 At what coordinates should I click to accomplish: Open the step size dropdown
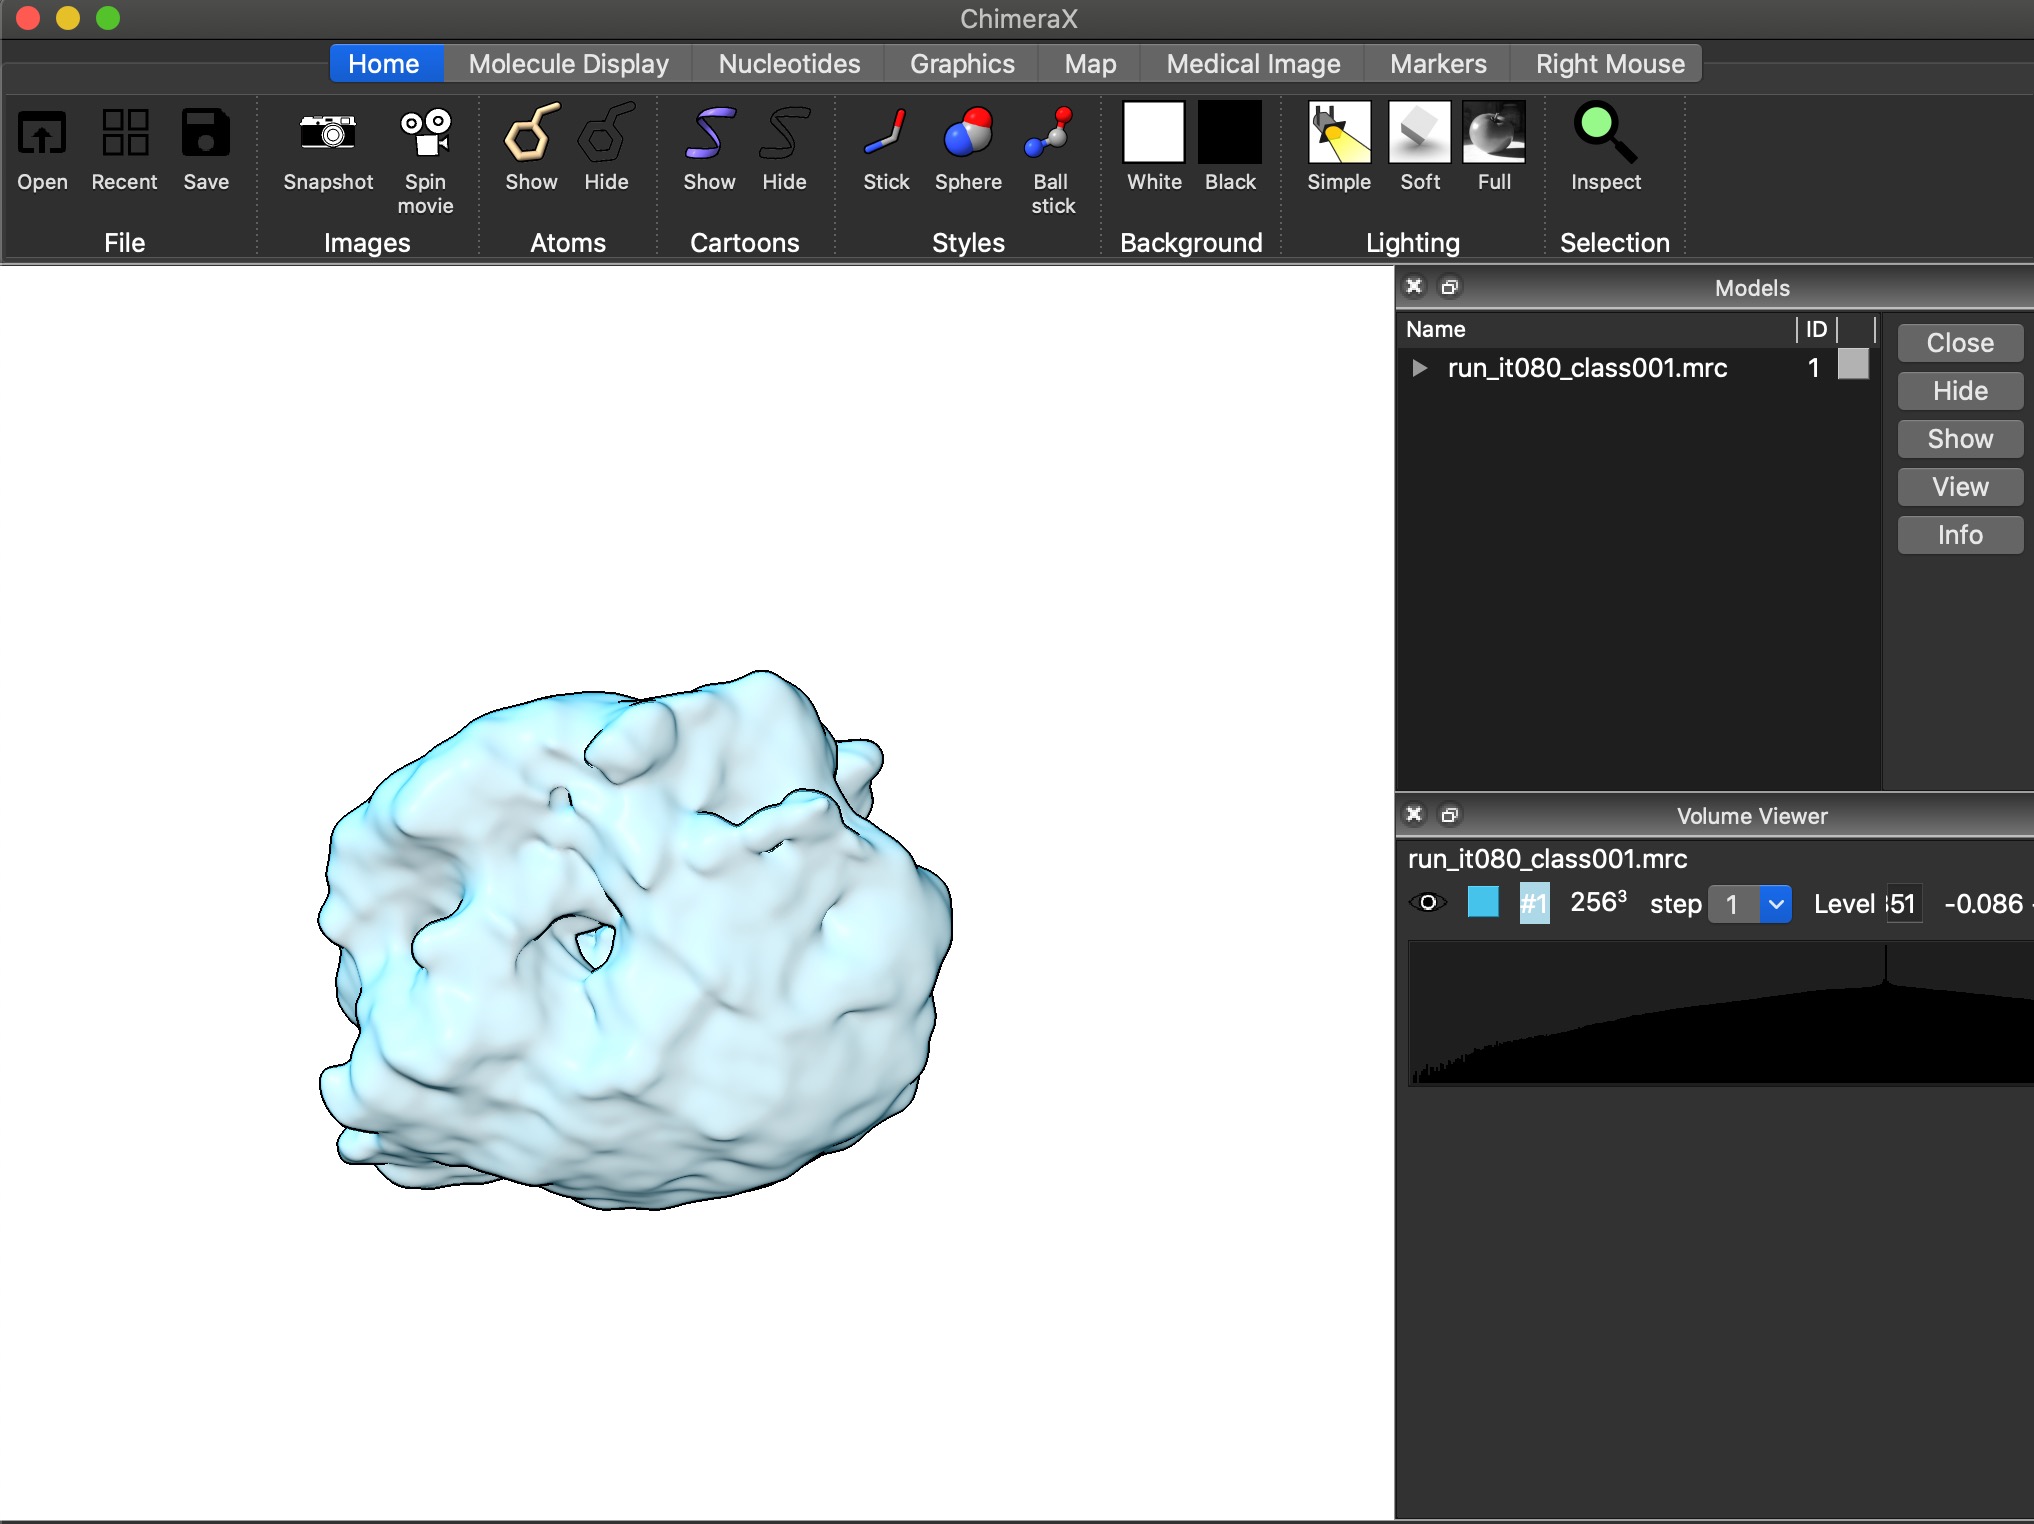click(x=1775, y=904)
